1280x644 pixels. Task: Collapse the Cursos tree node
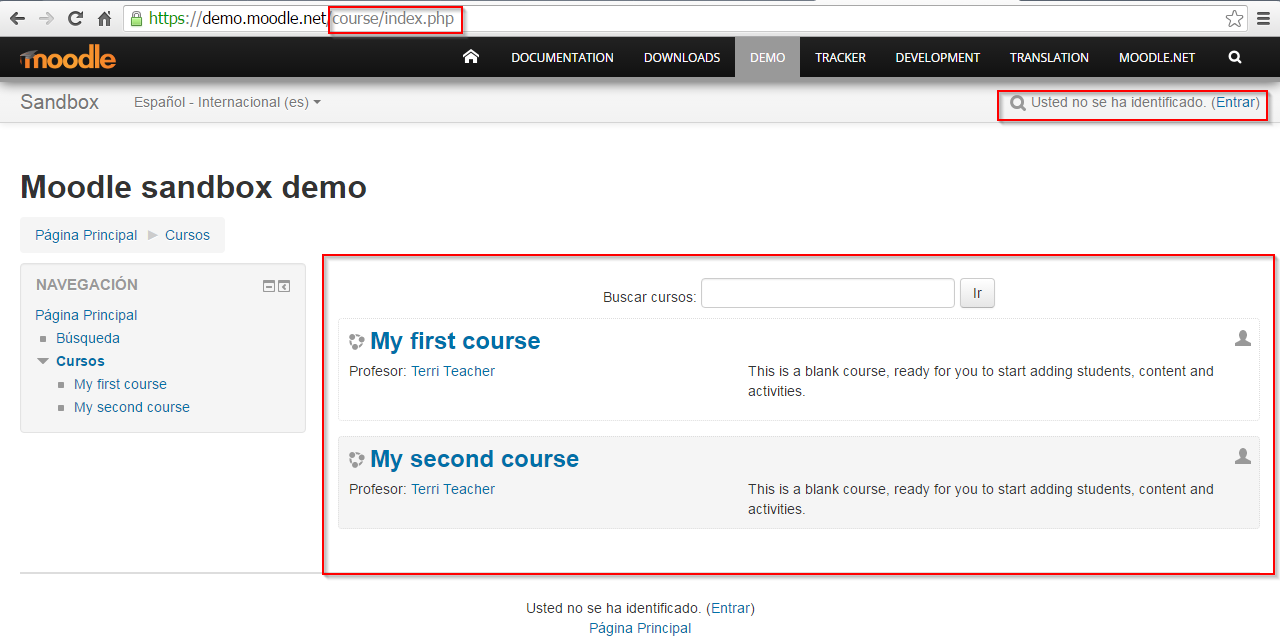[43, 361]
